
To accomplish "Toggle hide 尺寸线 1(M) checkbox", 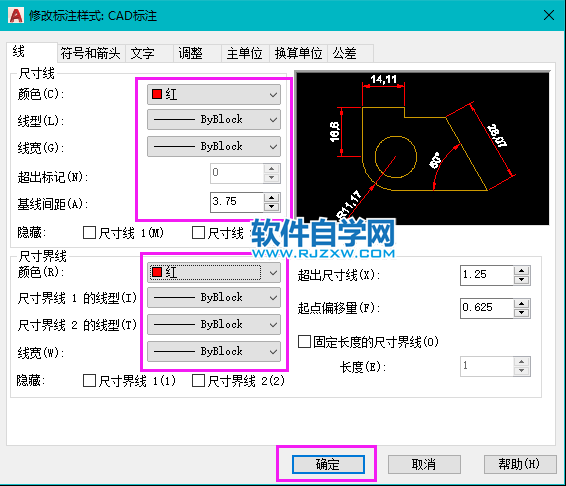I will (x=89, y=233).
